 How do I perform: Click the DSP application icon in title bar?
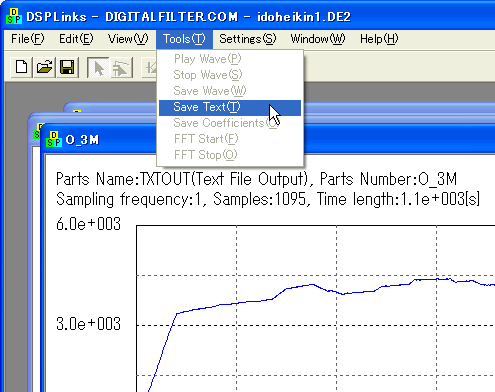pos(14,17)
